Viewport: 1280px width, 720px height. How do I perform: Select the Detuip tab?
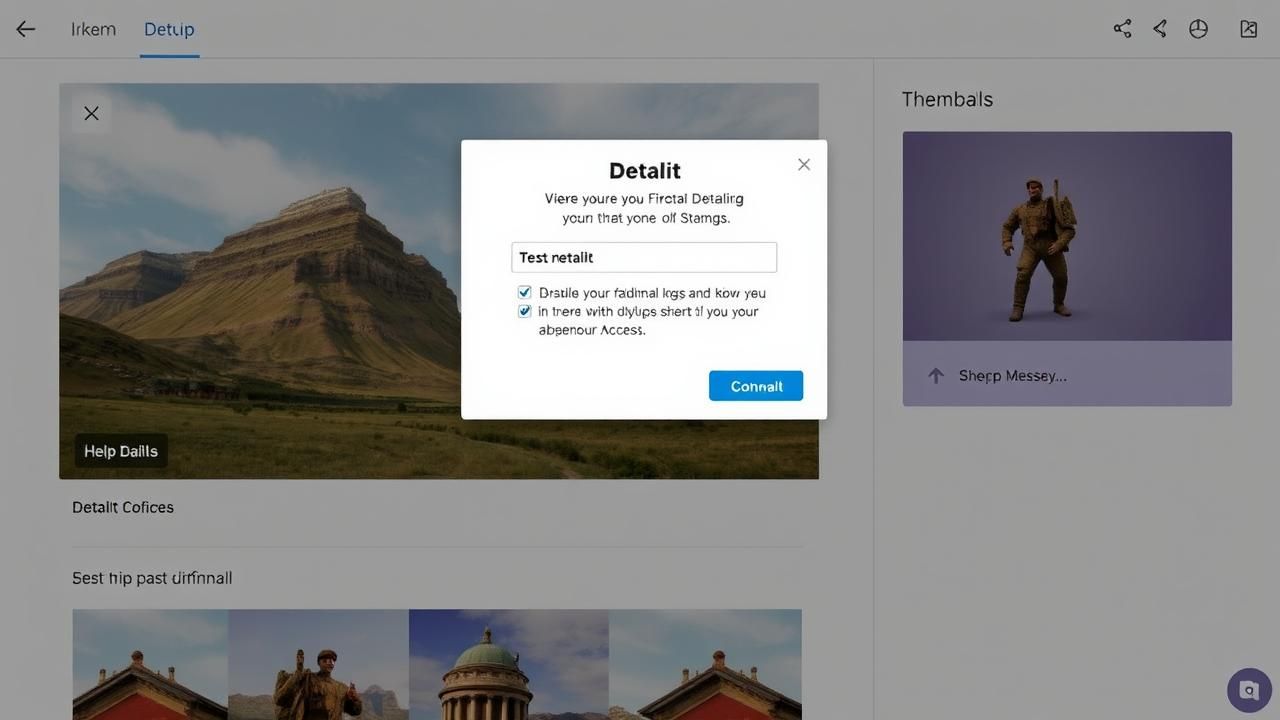169,29
